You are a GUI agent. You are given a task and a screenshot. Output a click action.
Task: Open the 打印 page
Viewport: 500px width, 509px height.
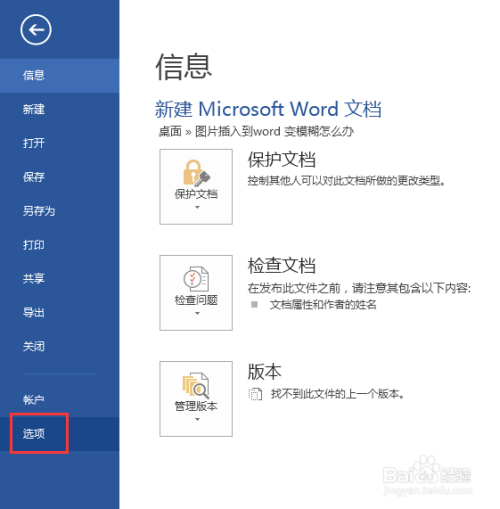[x=60, y=245]
